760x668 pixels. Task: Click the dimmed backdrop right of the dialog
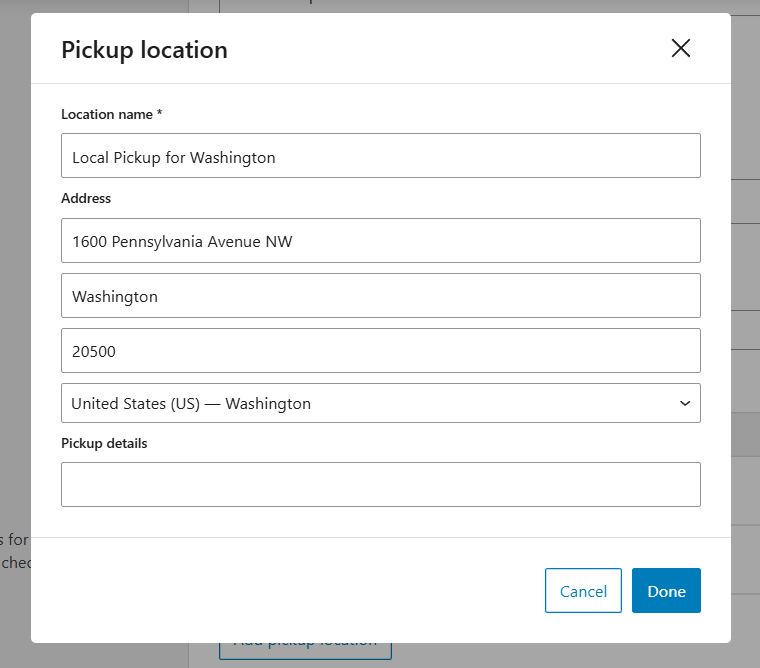click(x=746, y=300)
